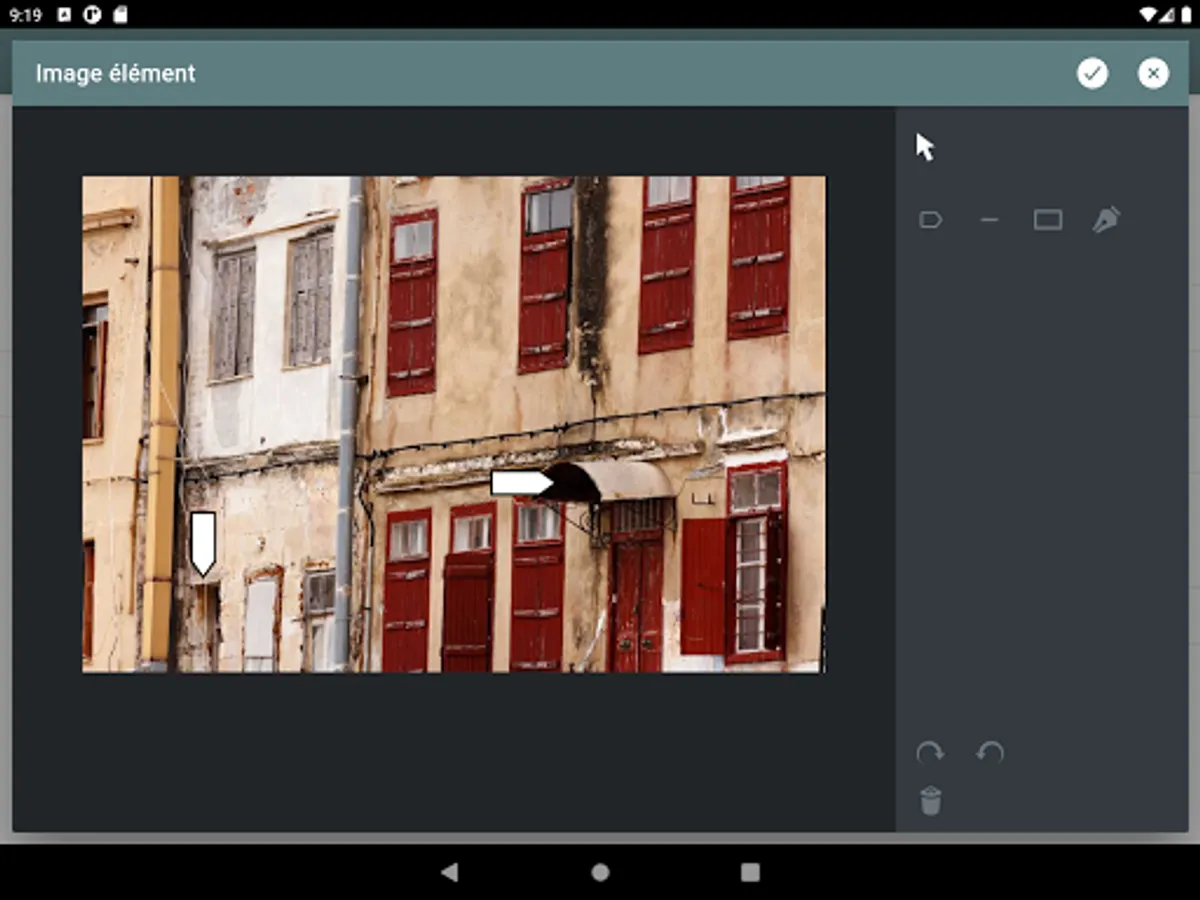Viewport: 1200px width, 900px height.
Task: Tap the Image élément title text
Action: (116, 73)
